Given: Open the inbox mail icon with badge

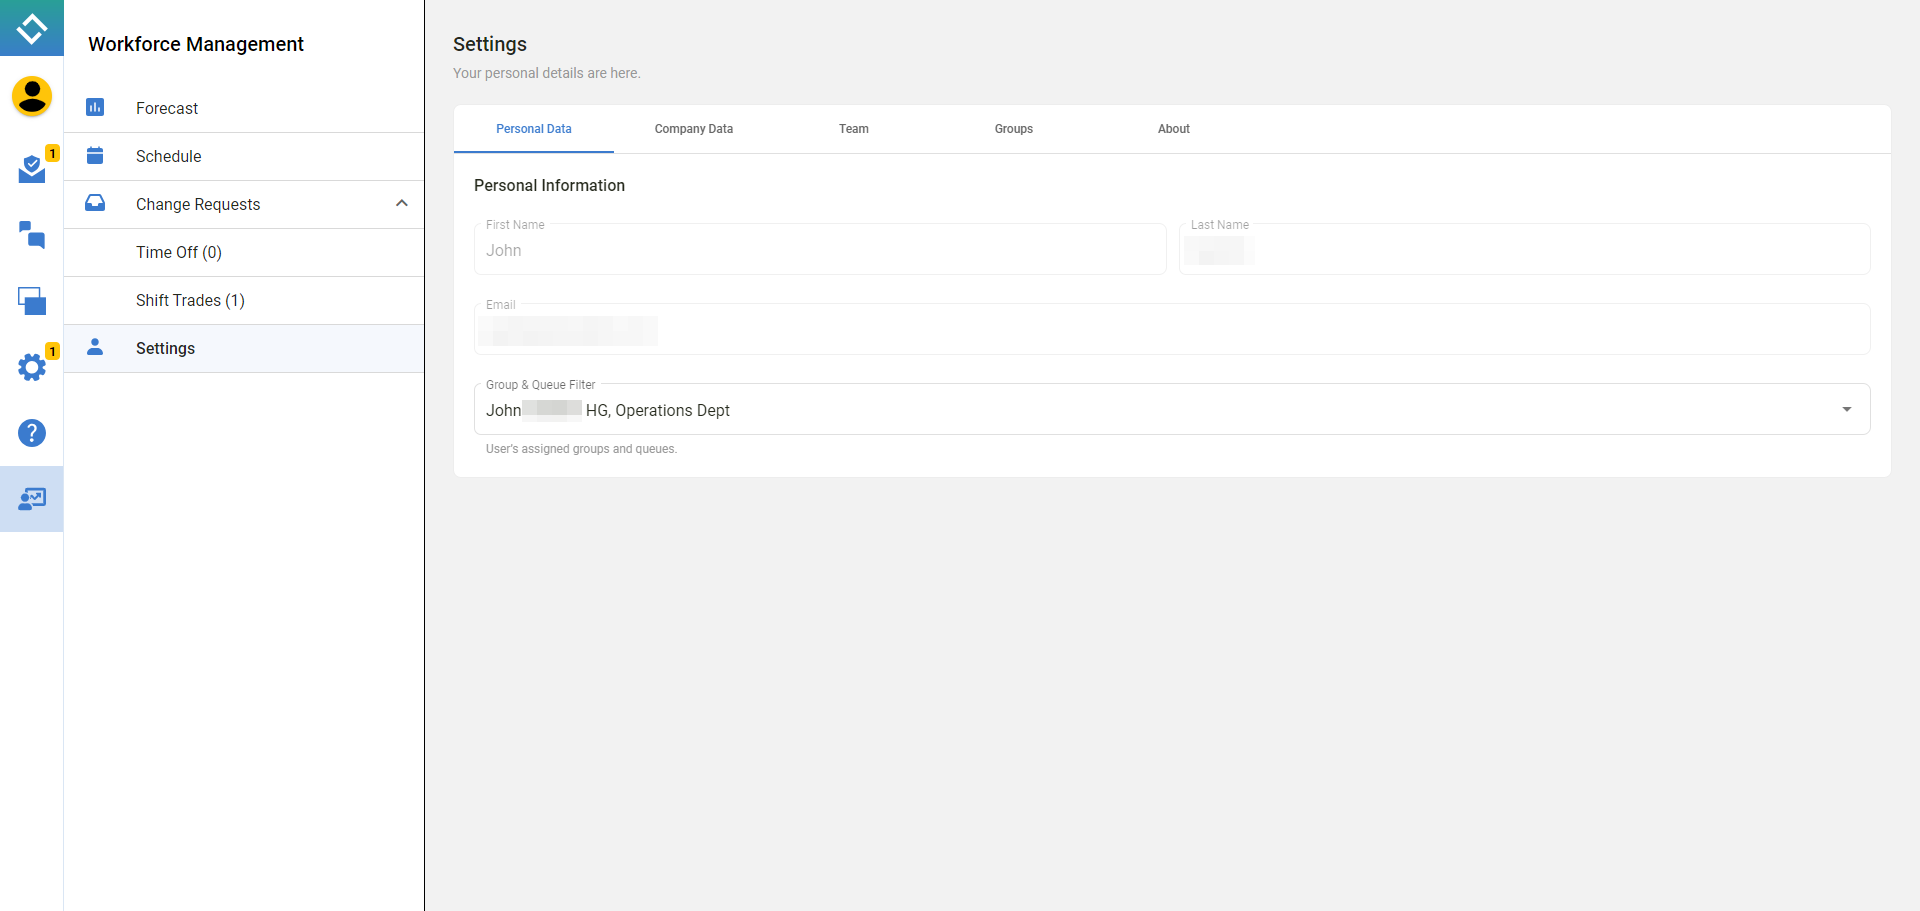Looking at the screenshot, I should [32, 169].
